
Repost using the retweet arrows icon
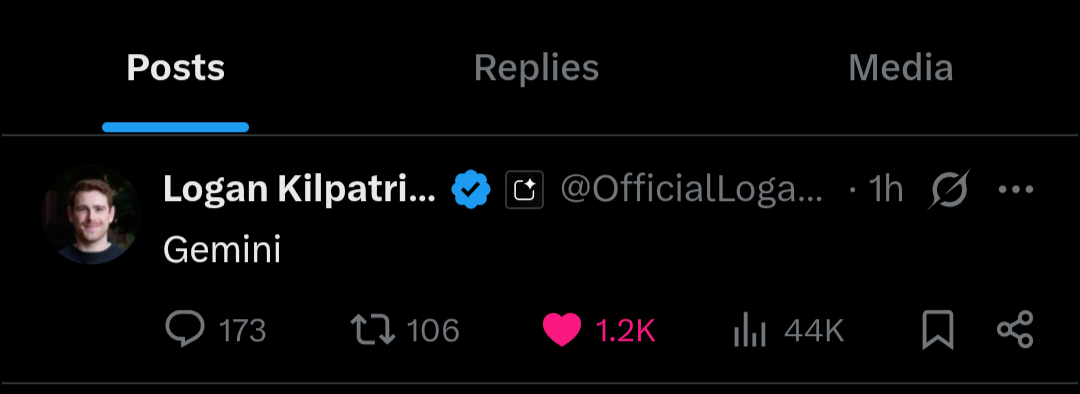coord(373,330)
